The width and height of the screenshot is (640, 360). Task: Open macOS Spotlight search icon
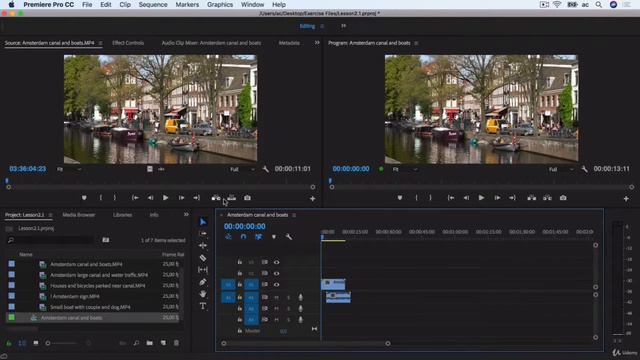[598, 4]
